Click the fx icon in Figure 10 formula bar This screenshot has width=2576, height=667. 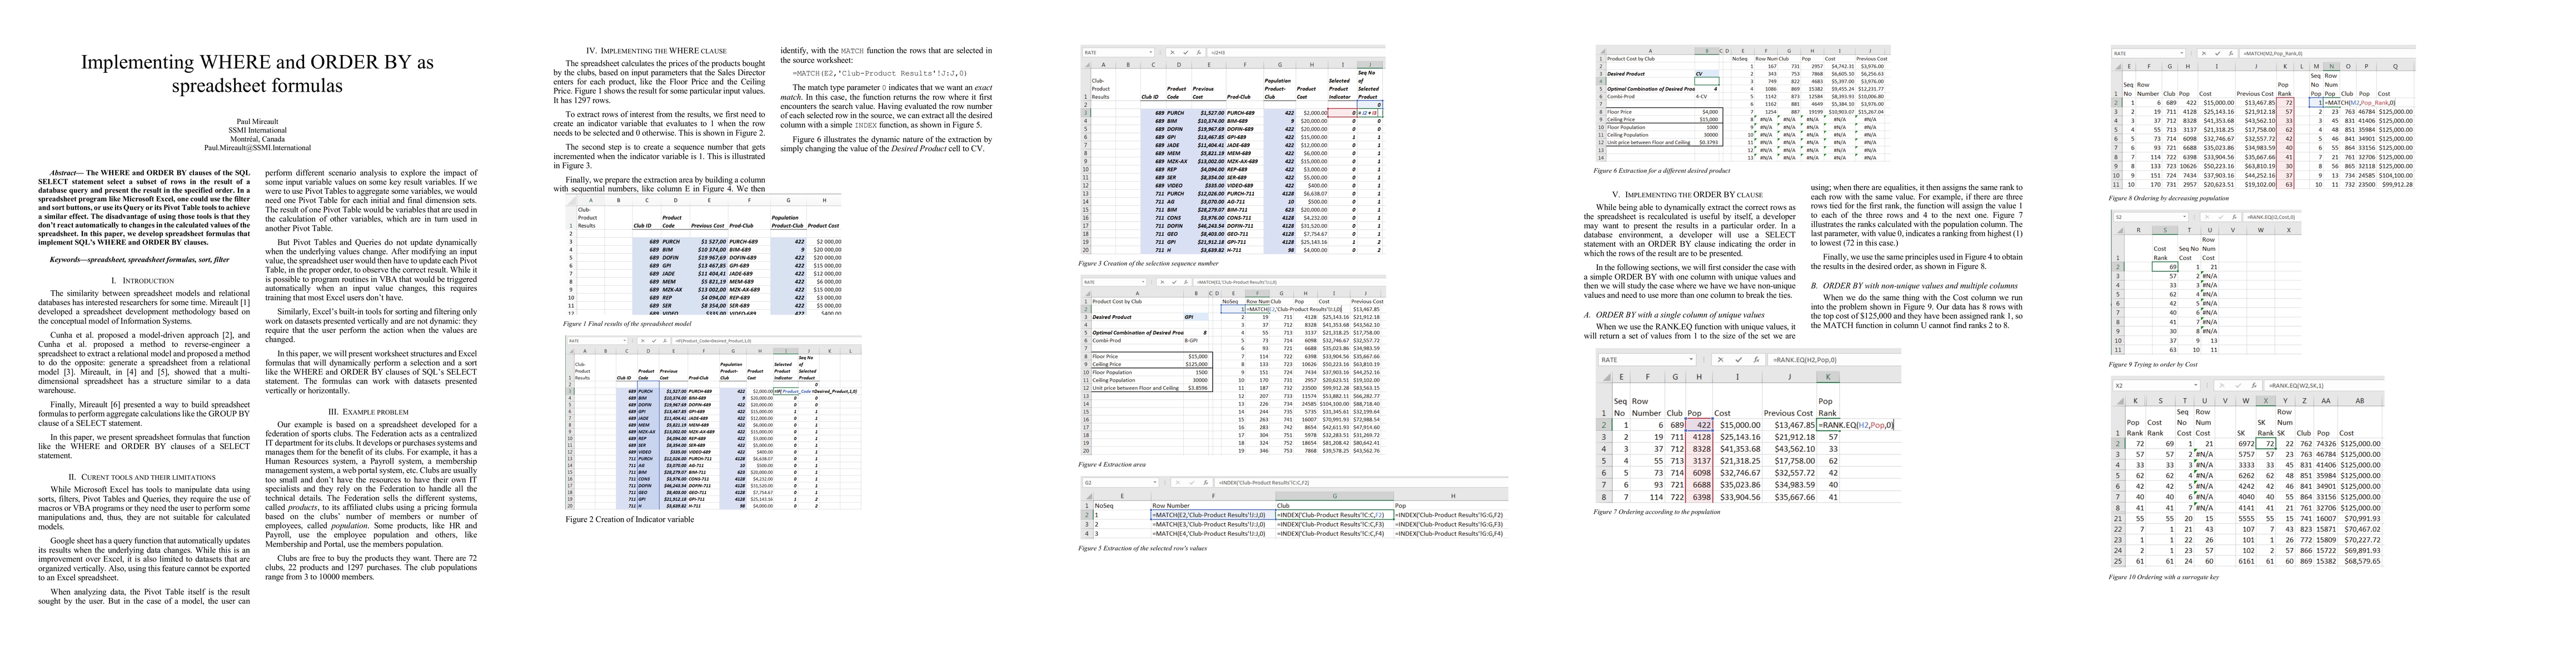[2254, 386]
